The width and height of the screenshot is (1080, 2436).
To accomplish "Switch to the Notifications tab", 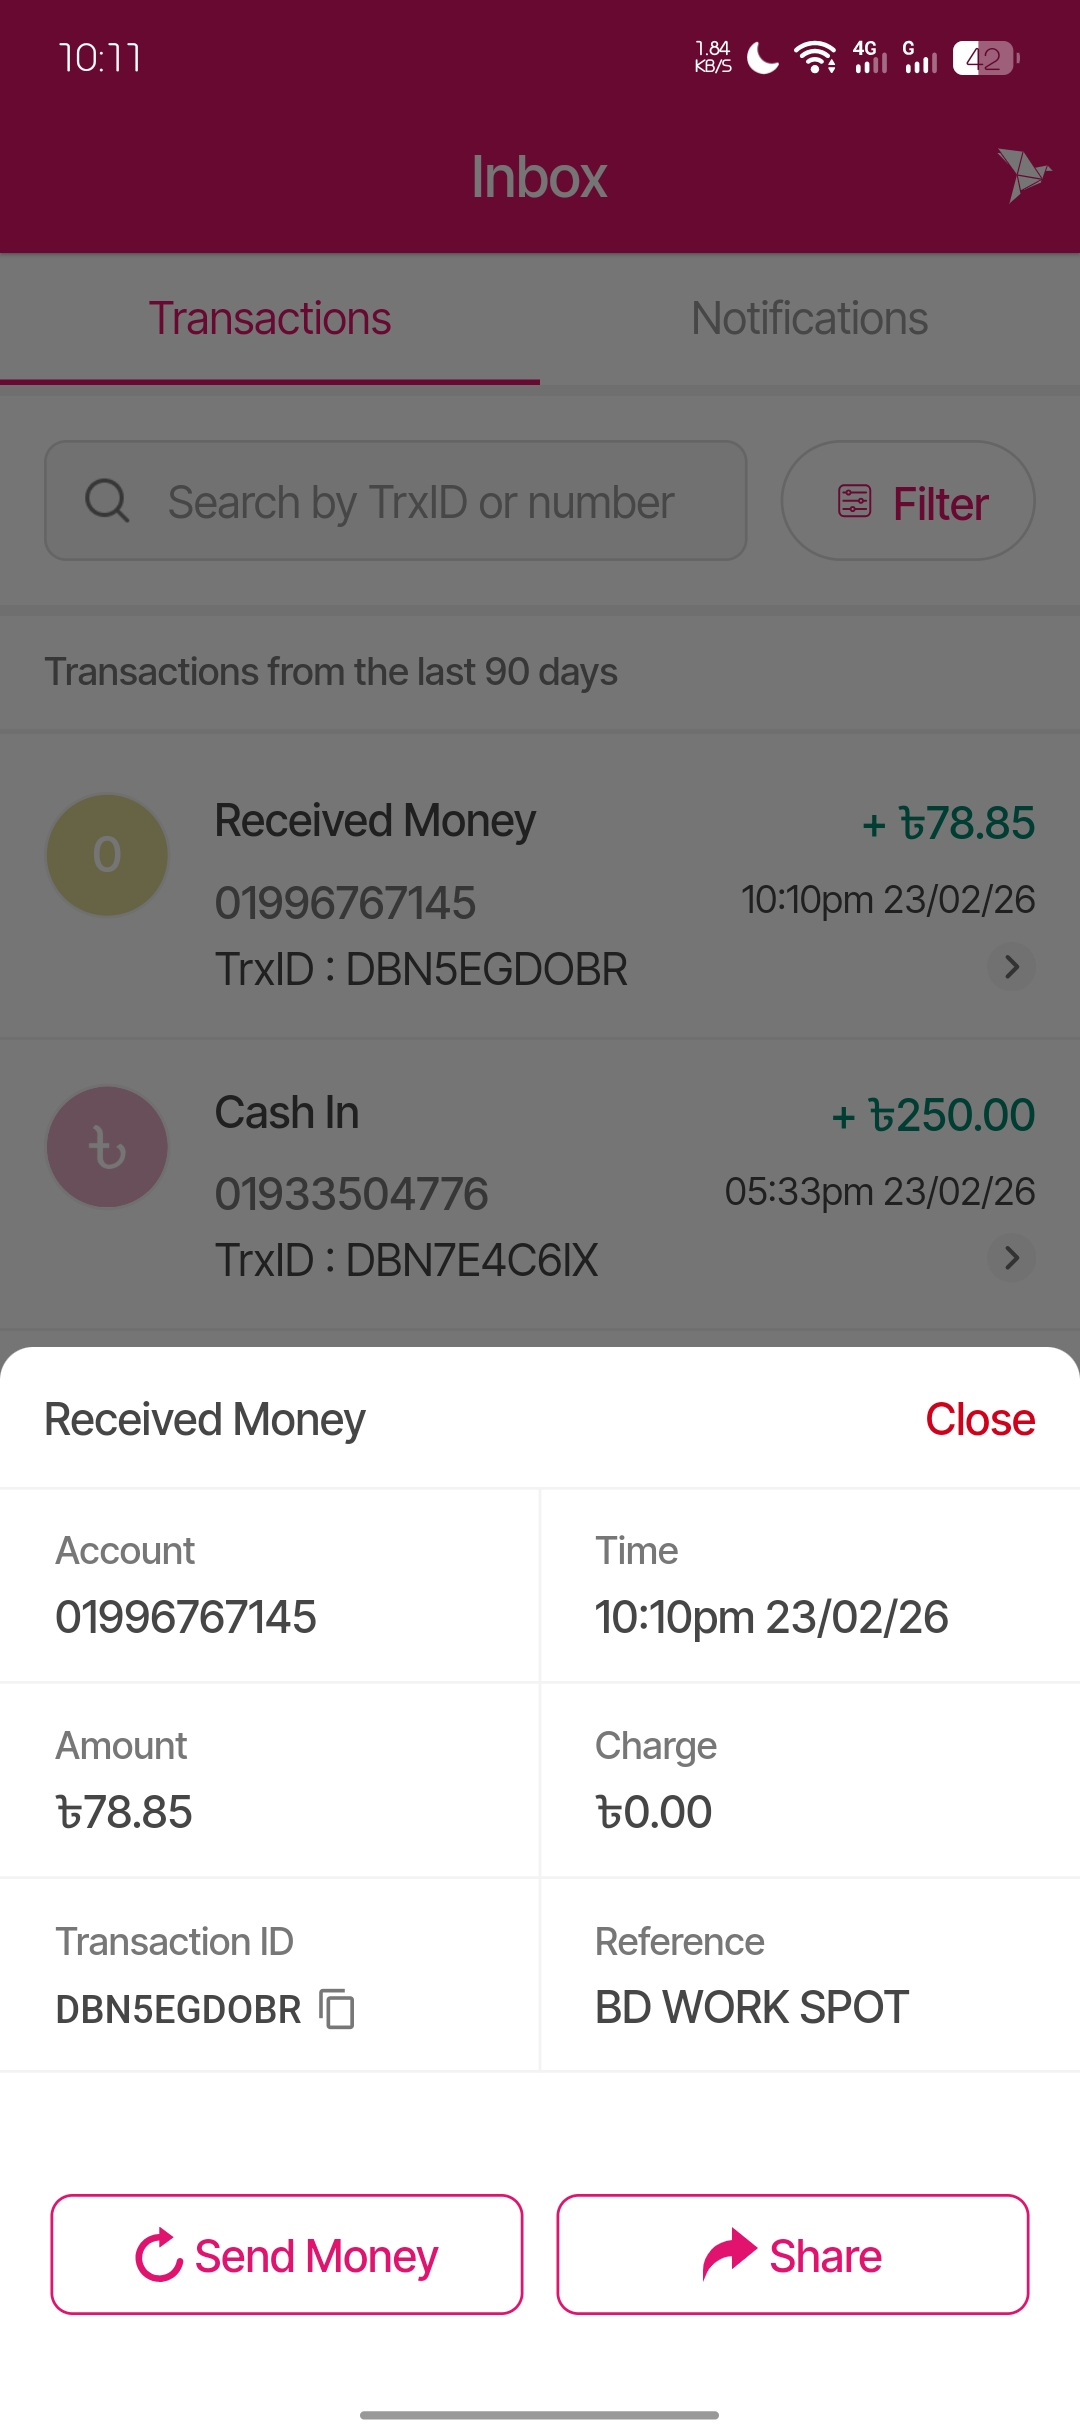I will [x=810, y=319].
